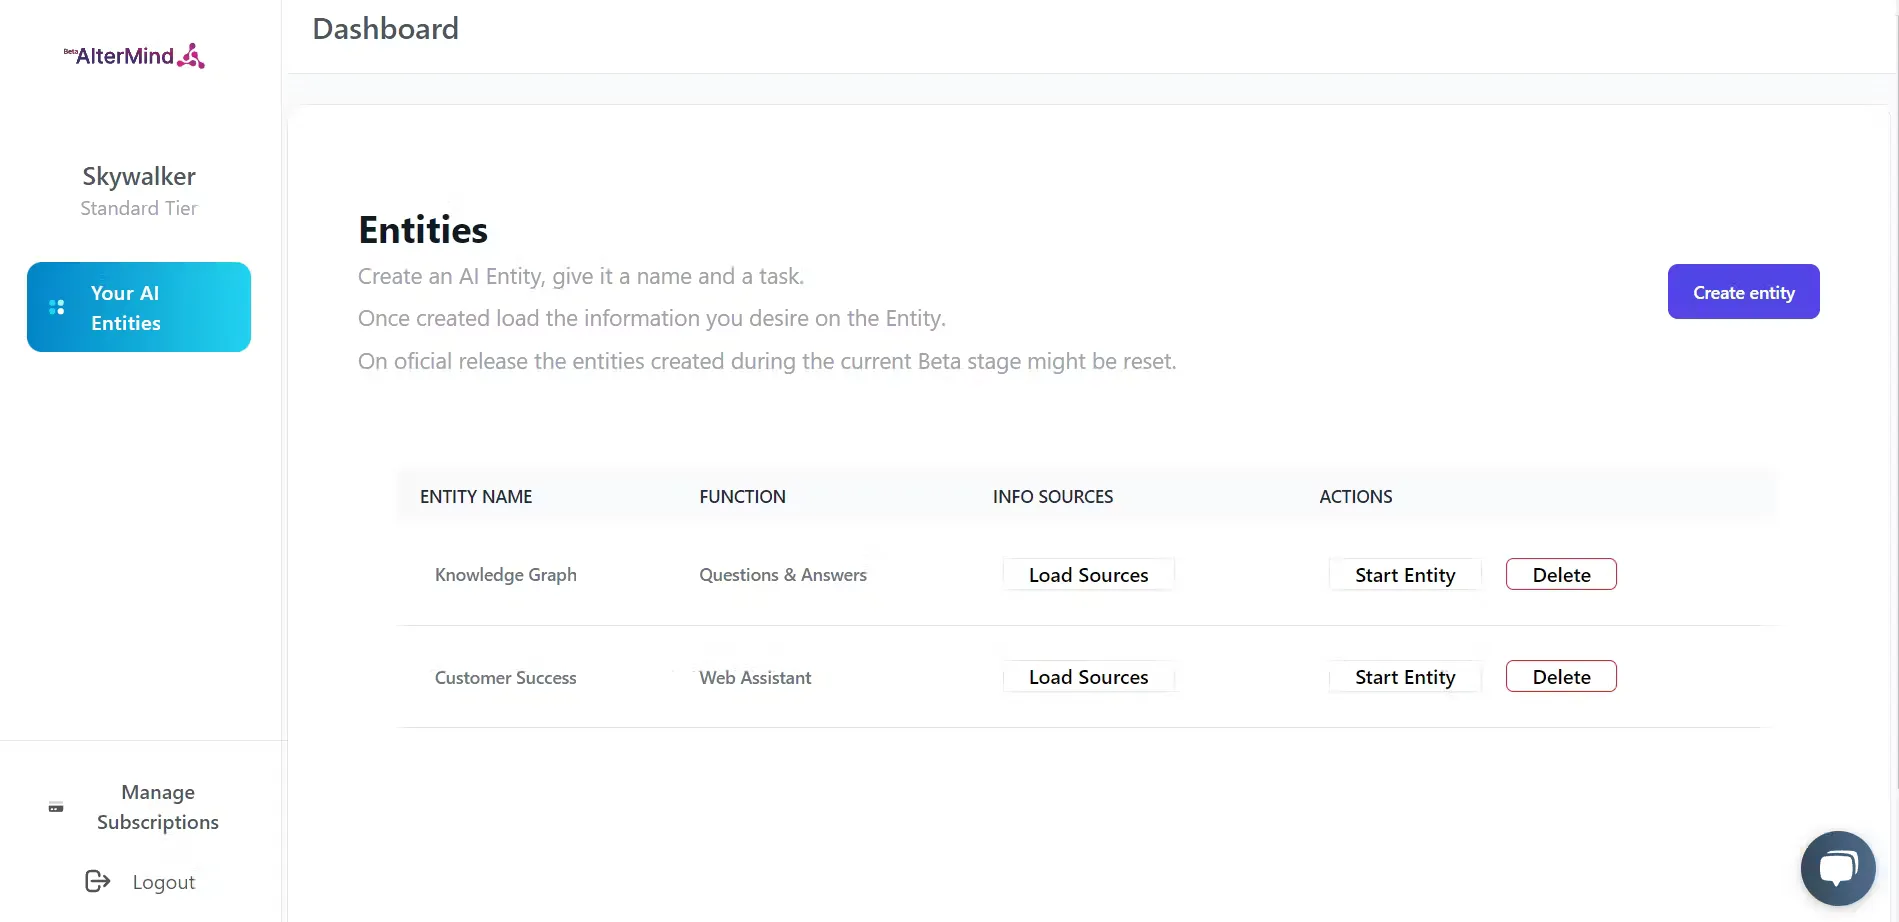The width and height of the screenshot is (1899, 922).
Task: Select the Your AI Entities sidebar section
Action: (138, 307)
